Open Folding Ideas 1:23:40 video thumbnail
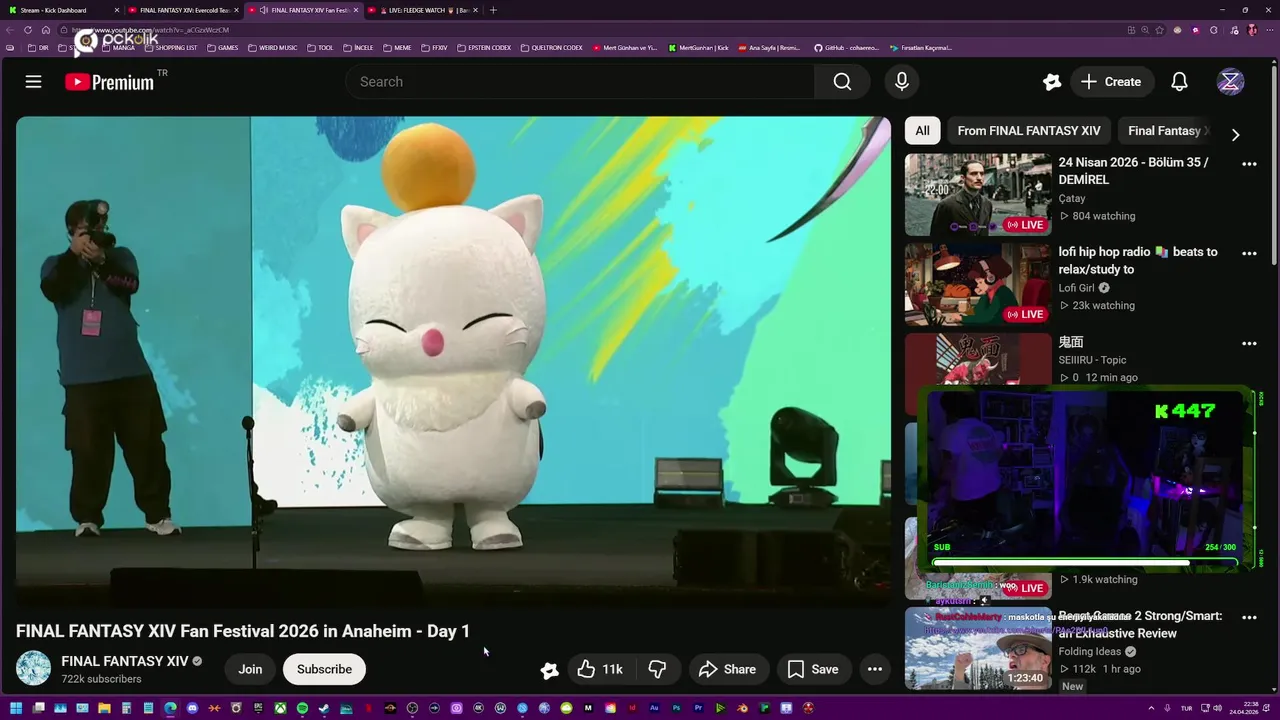 coord(978,648)
